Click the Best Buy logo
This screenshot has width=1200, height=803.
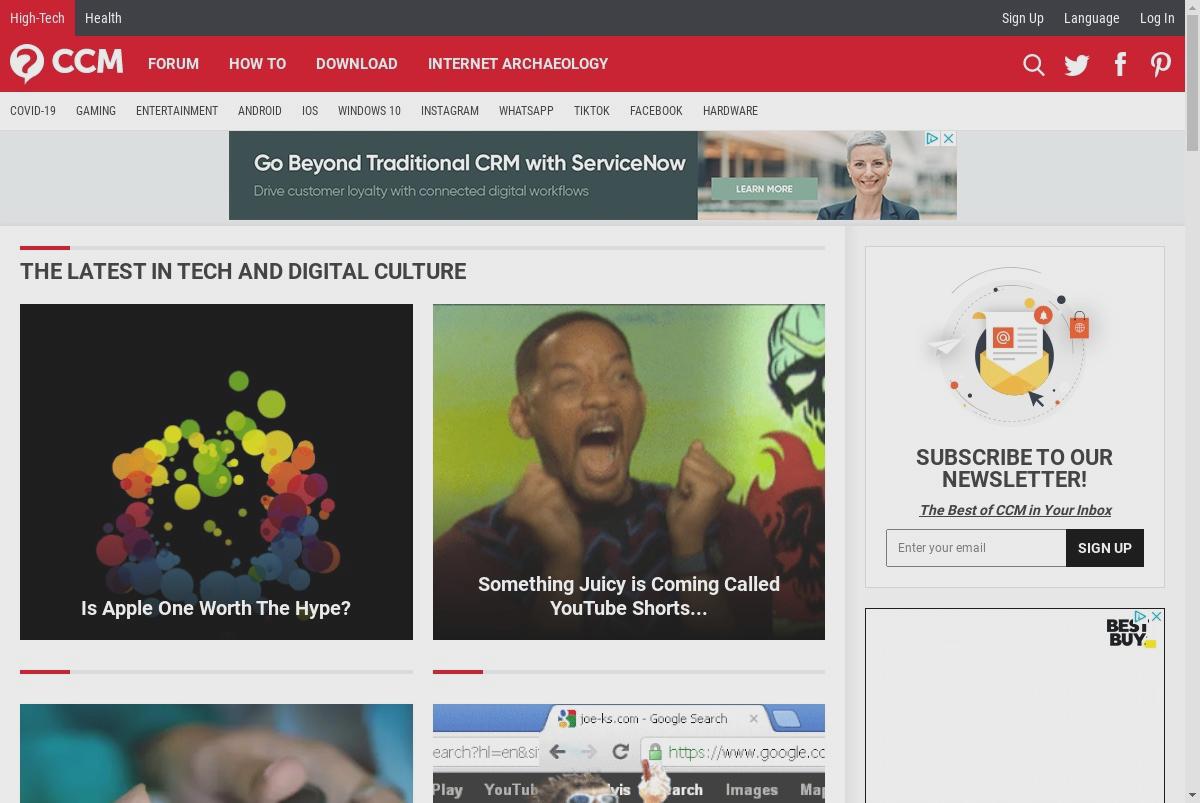tap(1130, 633)
